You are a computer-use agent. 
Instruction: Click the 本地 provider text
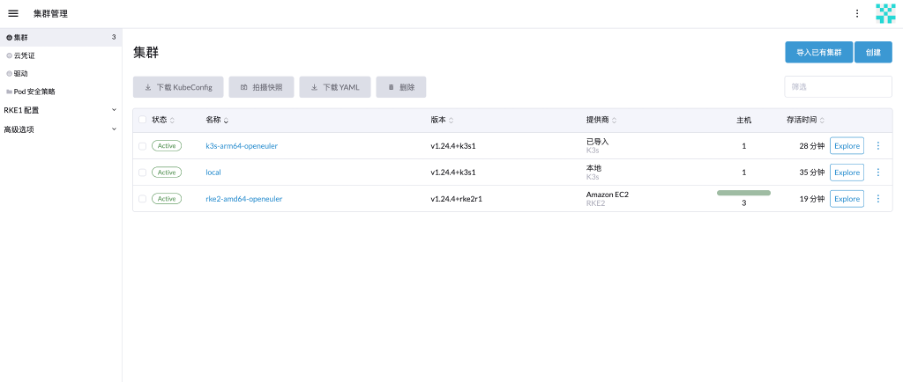tap(594, 168)
